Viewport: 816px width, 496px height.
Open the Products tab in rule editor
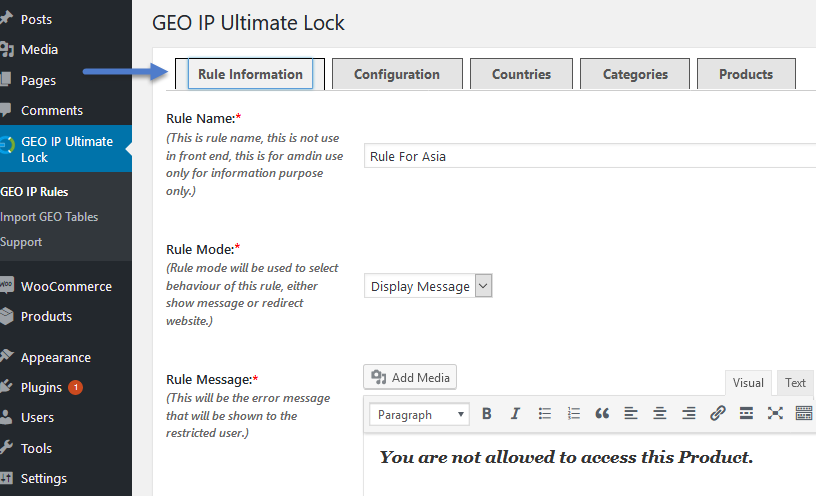coord(746,74)
